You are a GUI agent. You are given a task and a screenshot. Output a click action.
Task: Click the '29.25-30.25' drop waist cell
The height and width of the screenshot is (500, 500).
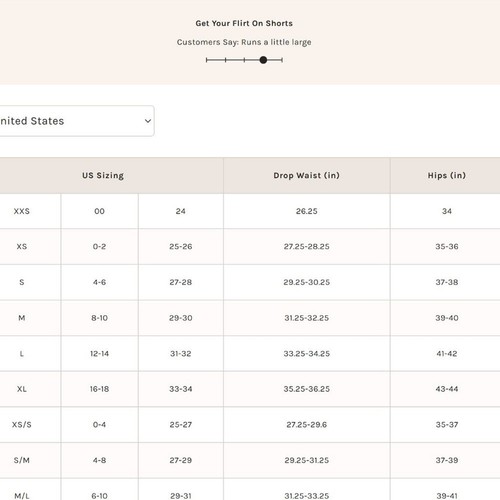307,282
